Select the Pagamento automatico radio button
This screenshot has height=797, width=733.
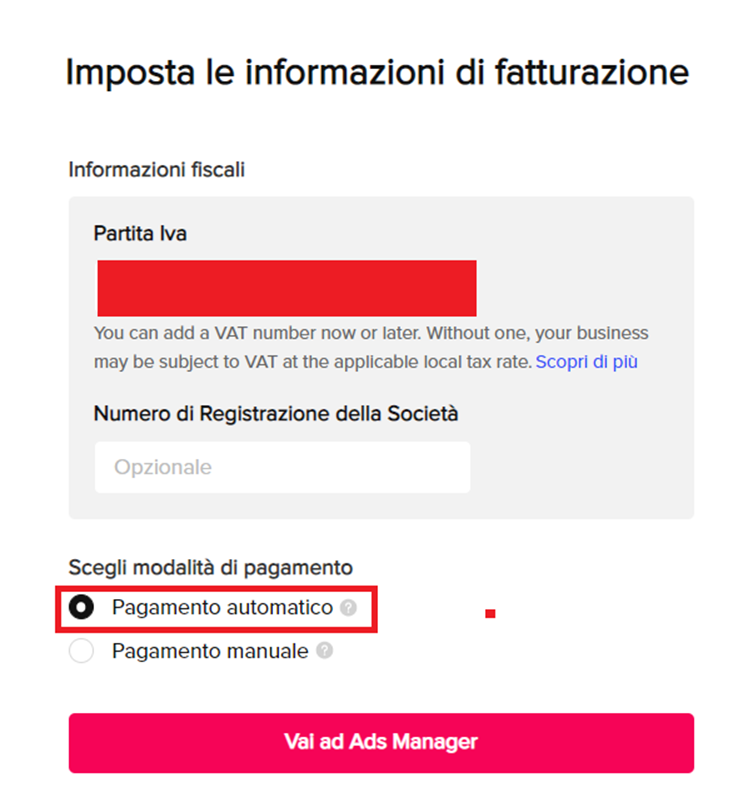click(81, 607)
